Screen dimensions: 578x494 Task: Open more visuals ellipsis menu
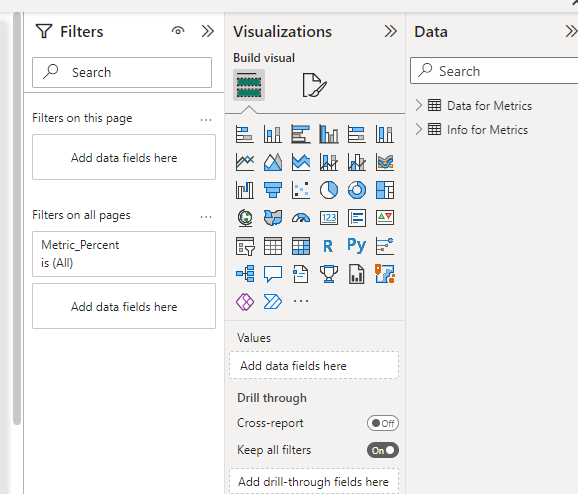(301, 302)
